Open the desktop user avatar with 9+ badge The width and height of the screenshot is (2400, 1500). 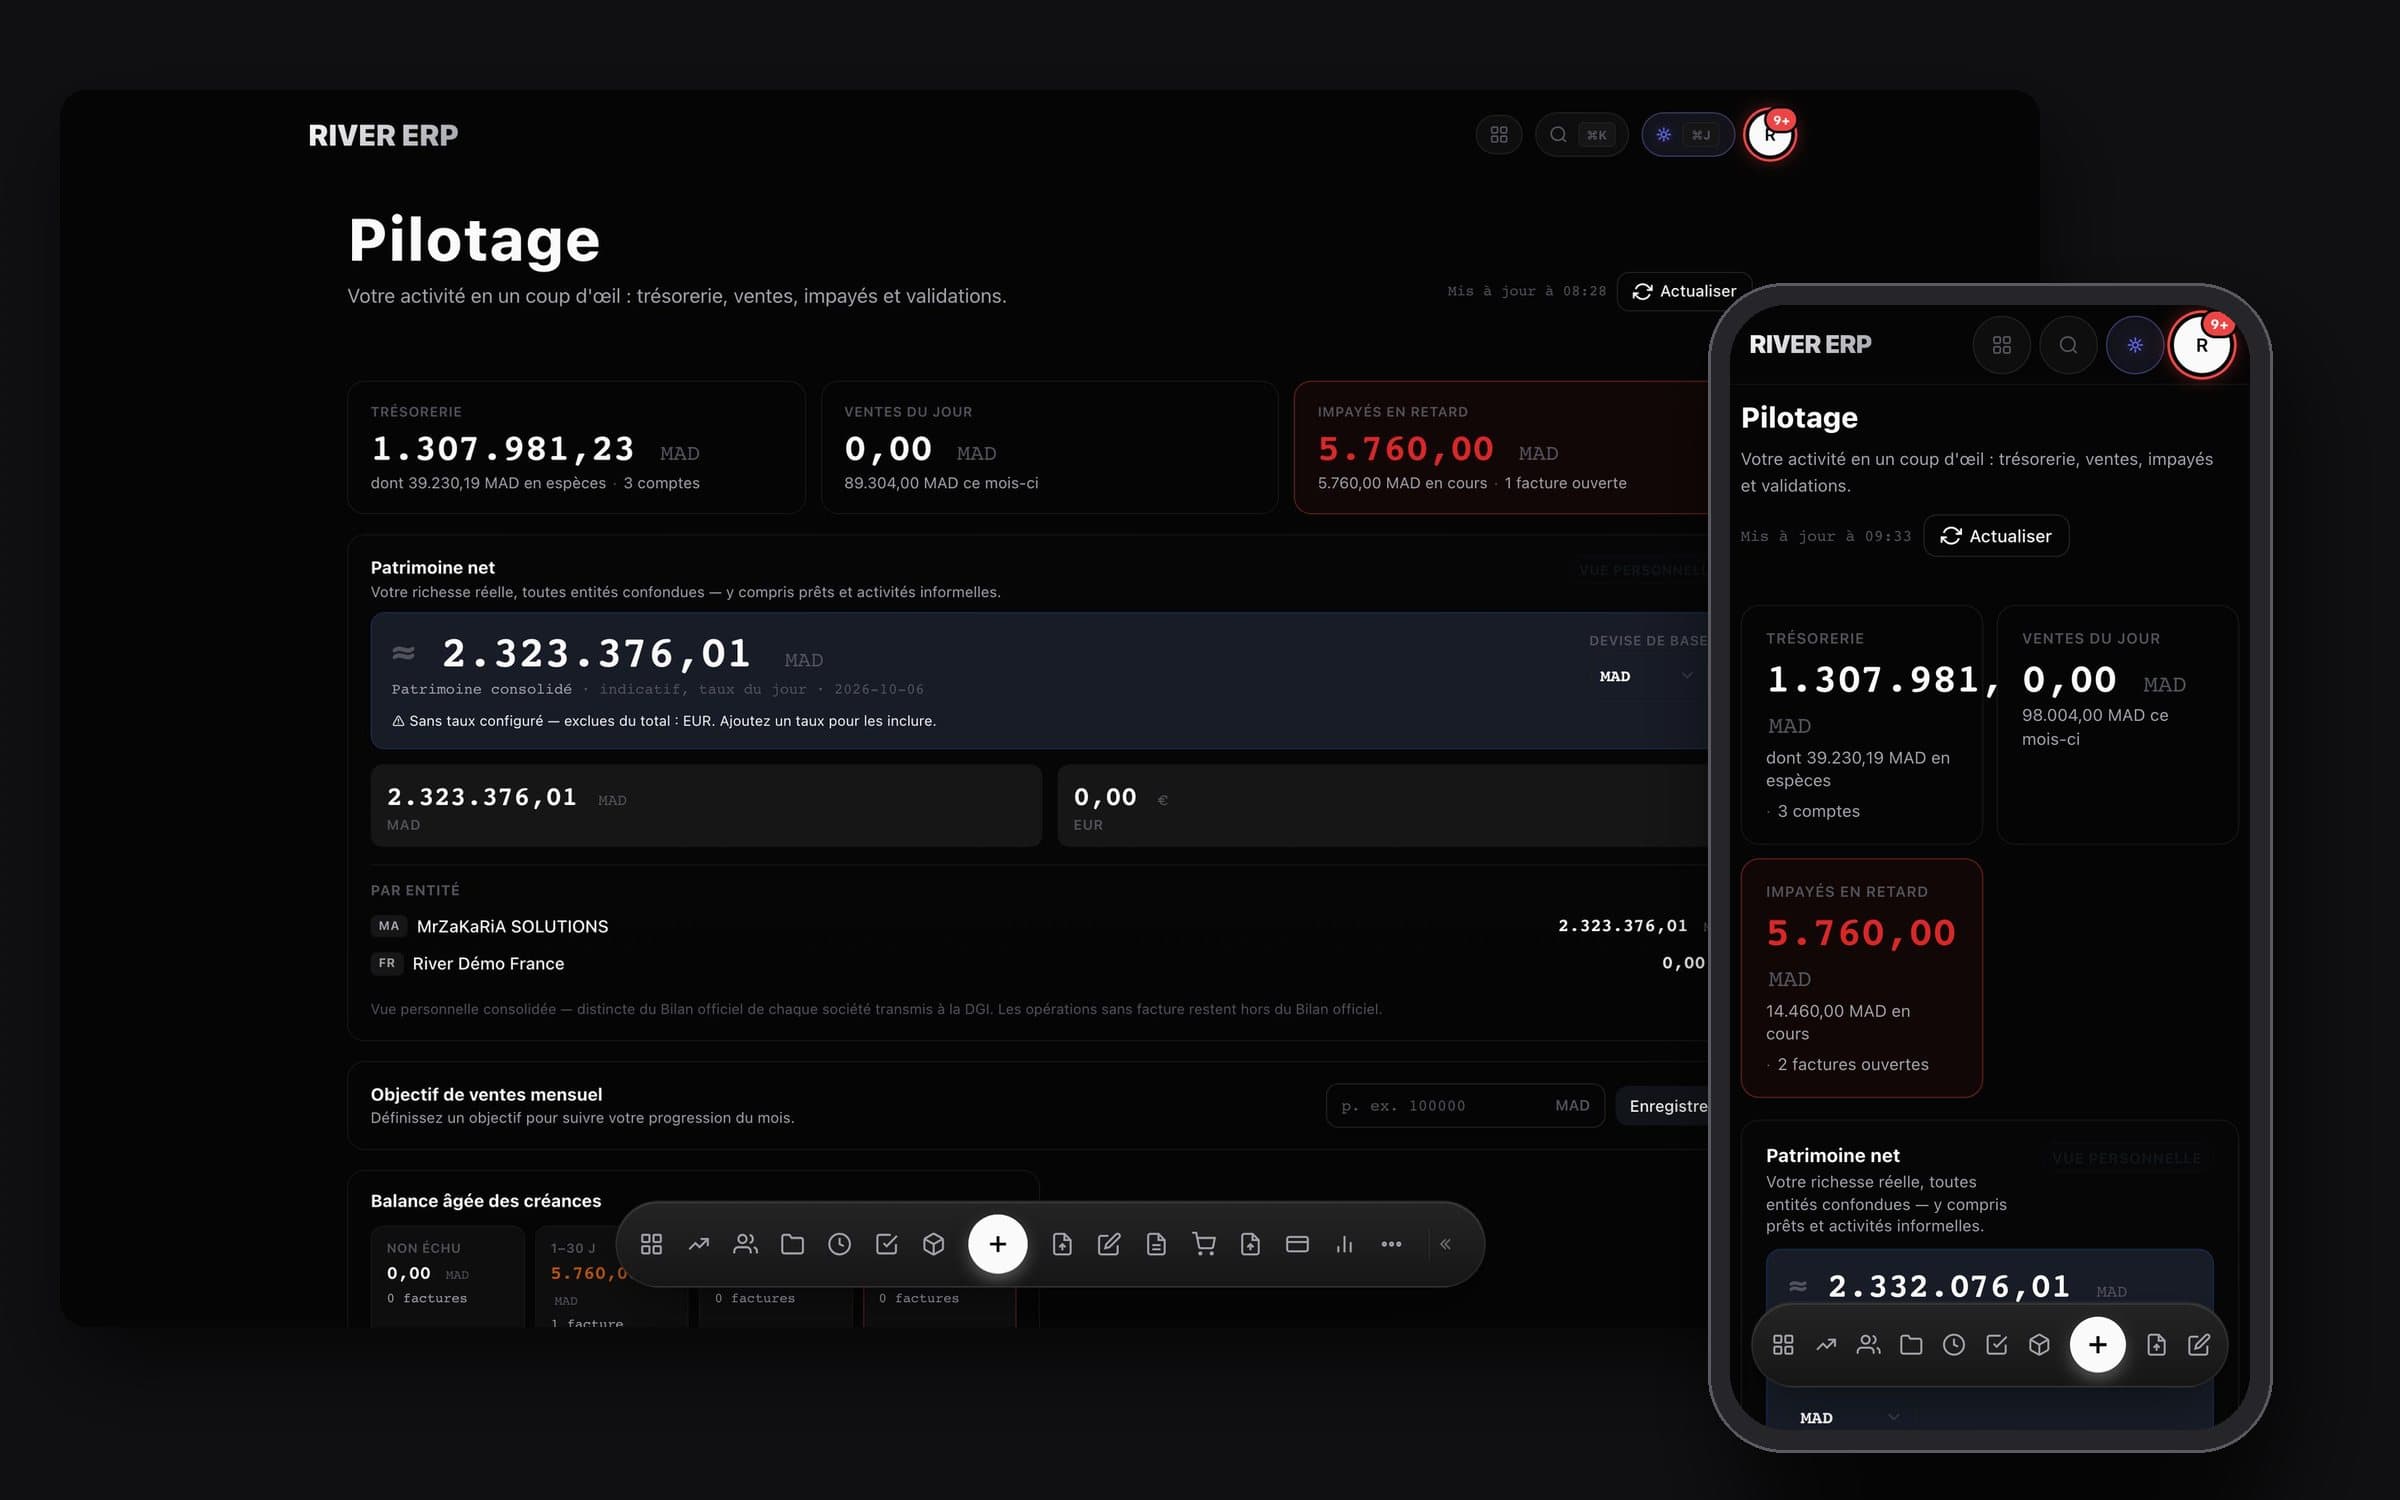click(x=1770, y=135)
